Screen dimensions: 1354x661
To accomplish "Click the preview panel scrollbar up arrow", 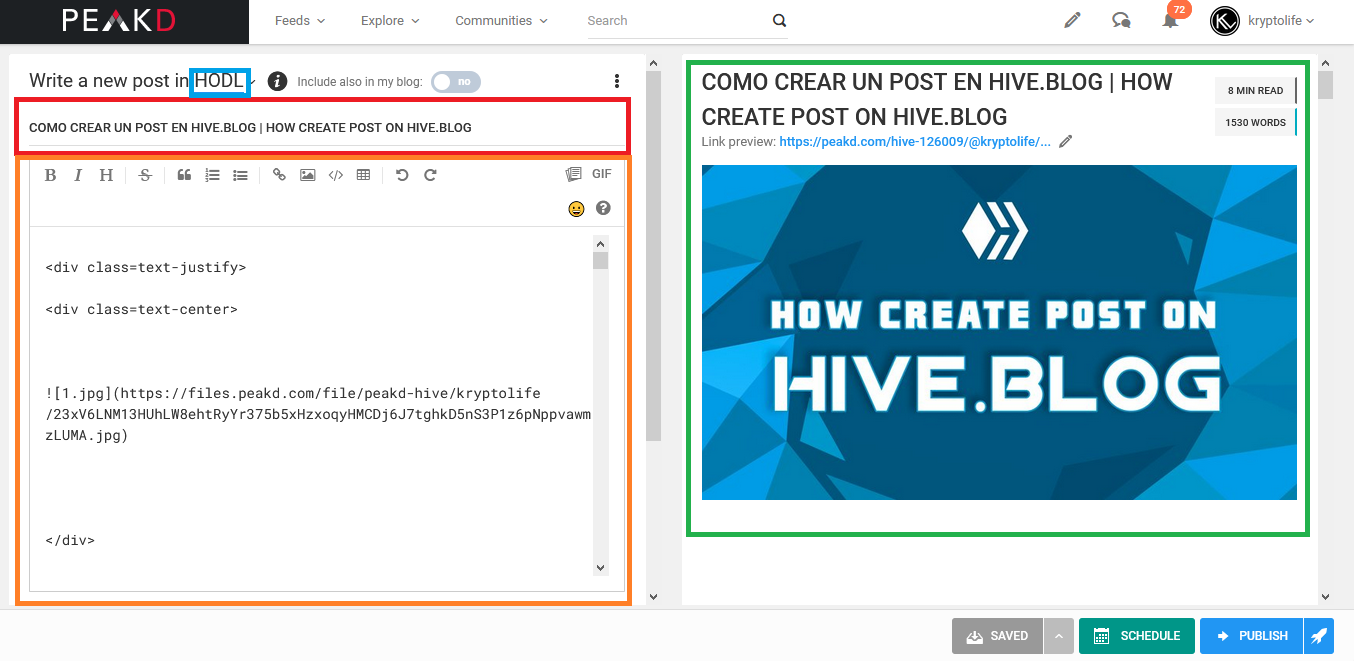I will pos(1325,64).
